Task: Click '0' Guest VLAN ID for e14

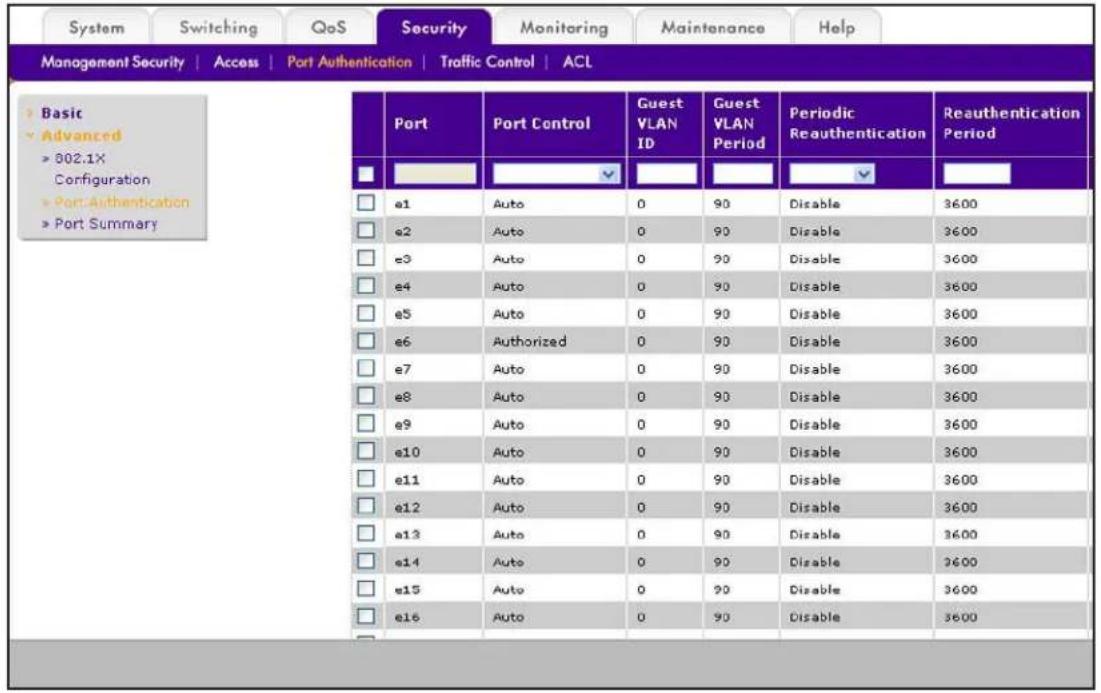Action: click(641, 562)
